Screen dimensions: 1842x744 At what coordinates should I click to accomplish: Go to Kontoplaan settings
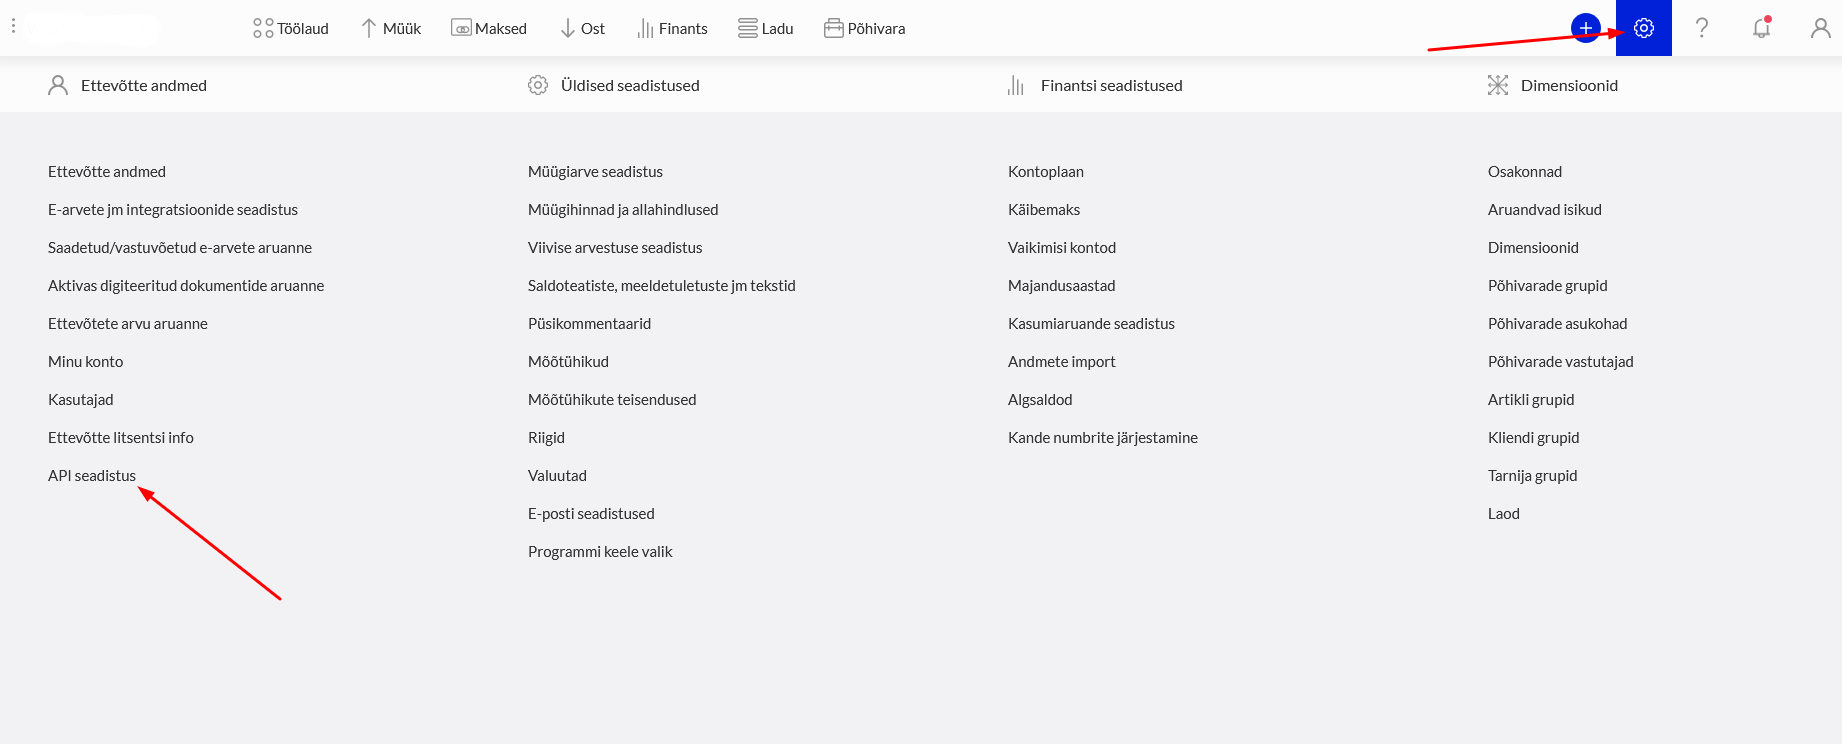tap(1046, 172)
